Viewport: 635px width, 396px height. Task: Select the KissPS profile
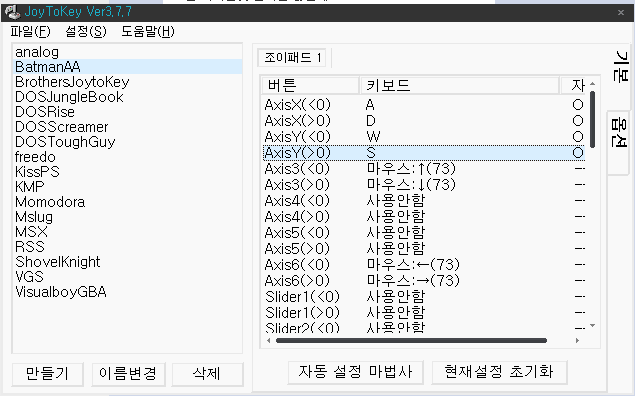click(x=128, y=172)
